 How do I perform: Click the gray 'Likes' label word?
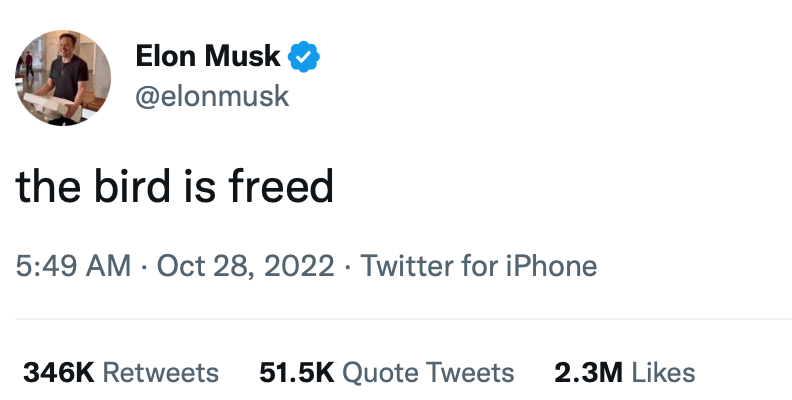click(x=664, y=373)
